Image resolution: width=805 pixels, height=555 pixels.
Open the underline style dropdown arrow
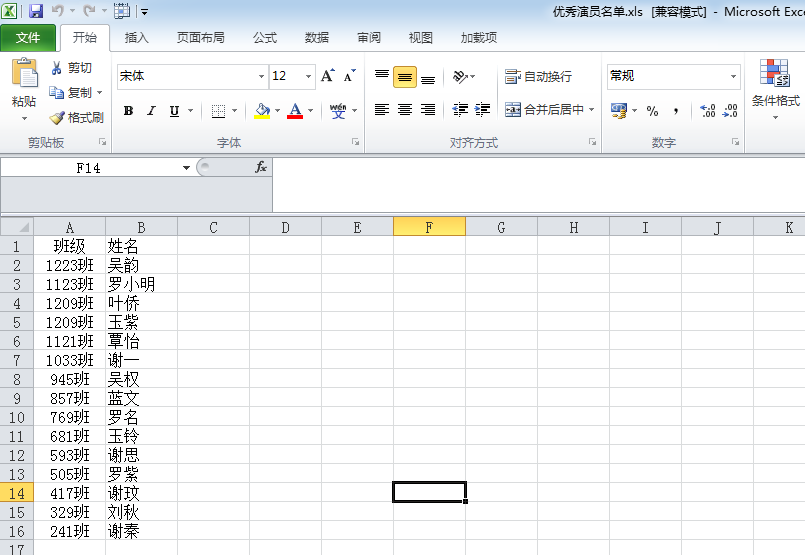point(190,111)
